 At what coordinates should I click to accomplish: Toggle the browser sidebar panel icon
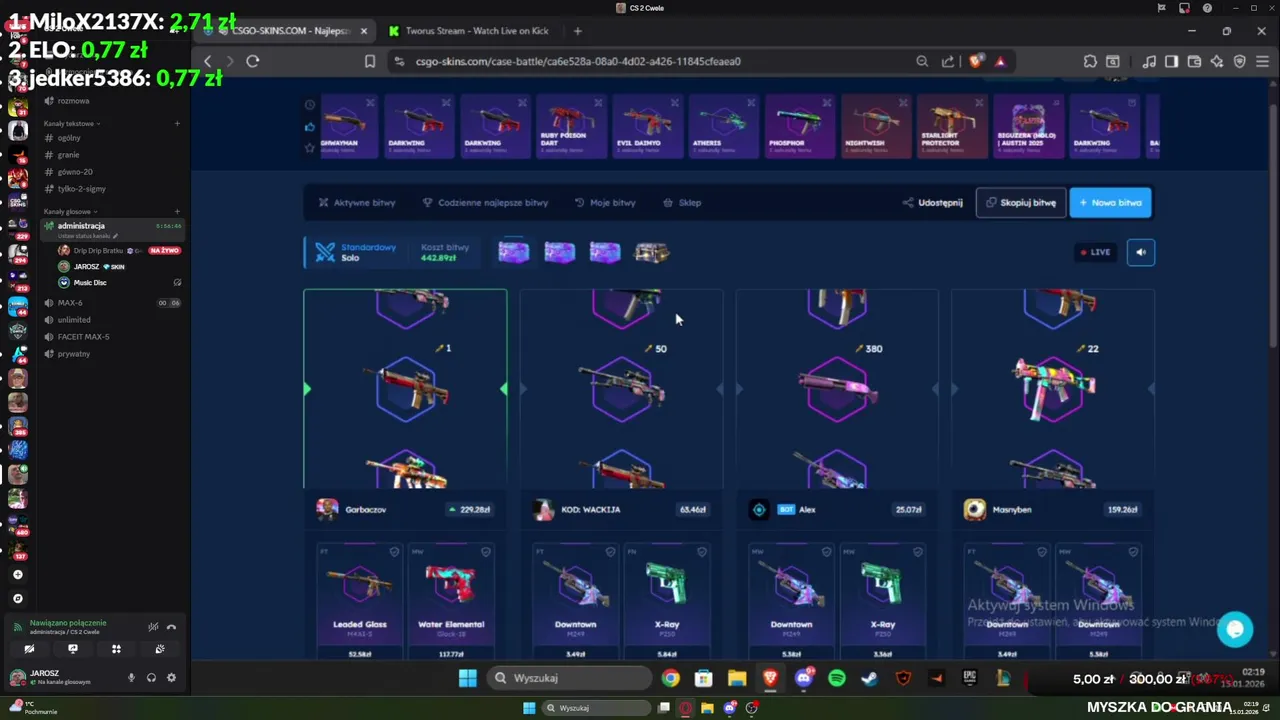[1171, 61]
